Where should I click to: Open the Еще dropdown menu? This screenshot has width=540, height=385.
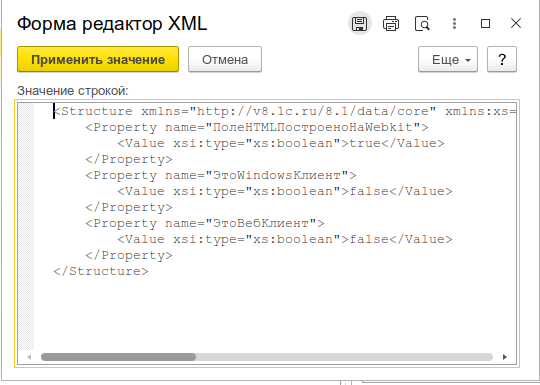coord(448,59)
